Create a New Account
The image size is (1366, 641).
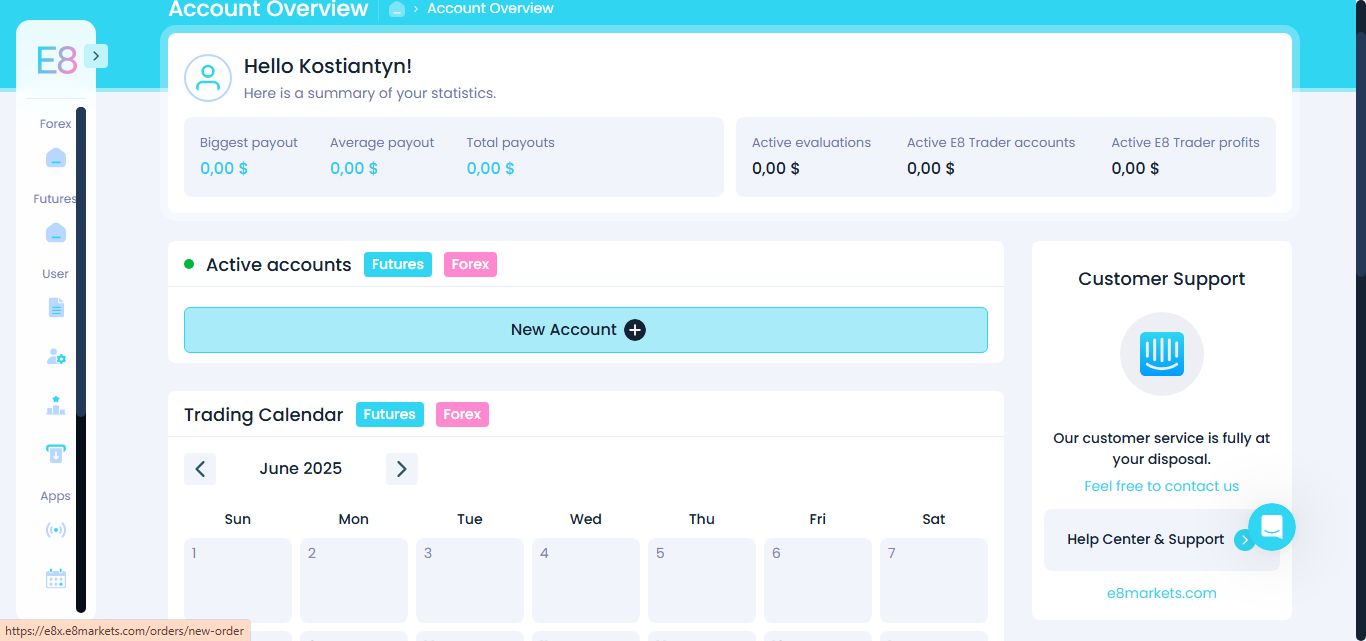(586, 330)
